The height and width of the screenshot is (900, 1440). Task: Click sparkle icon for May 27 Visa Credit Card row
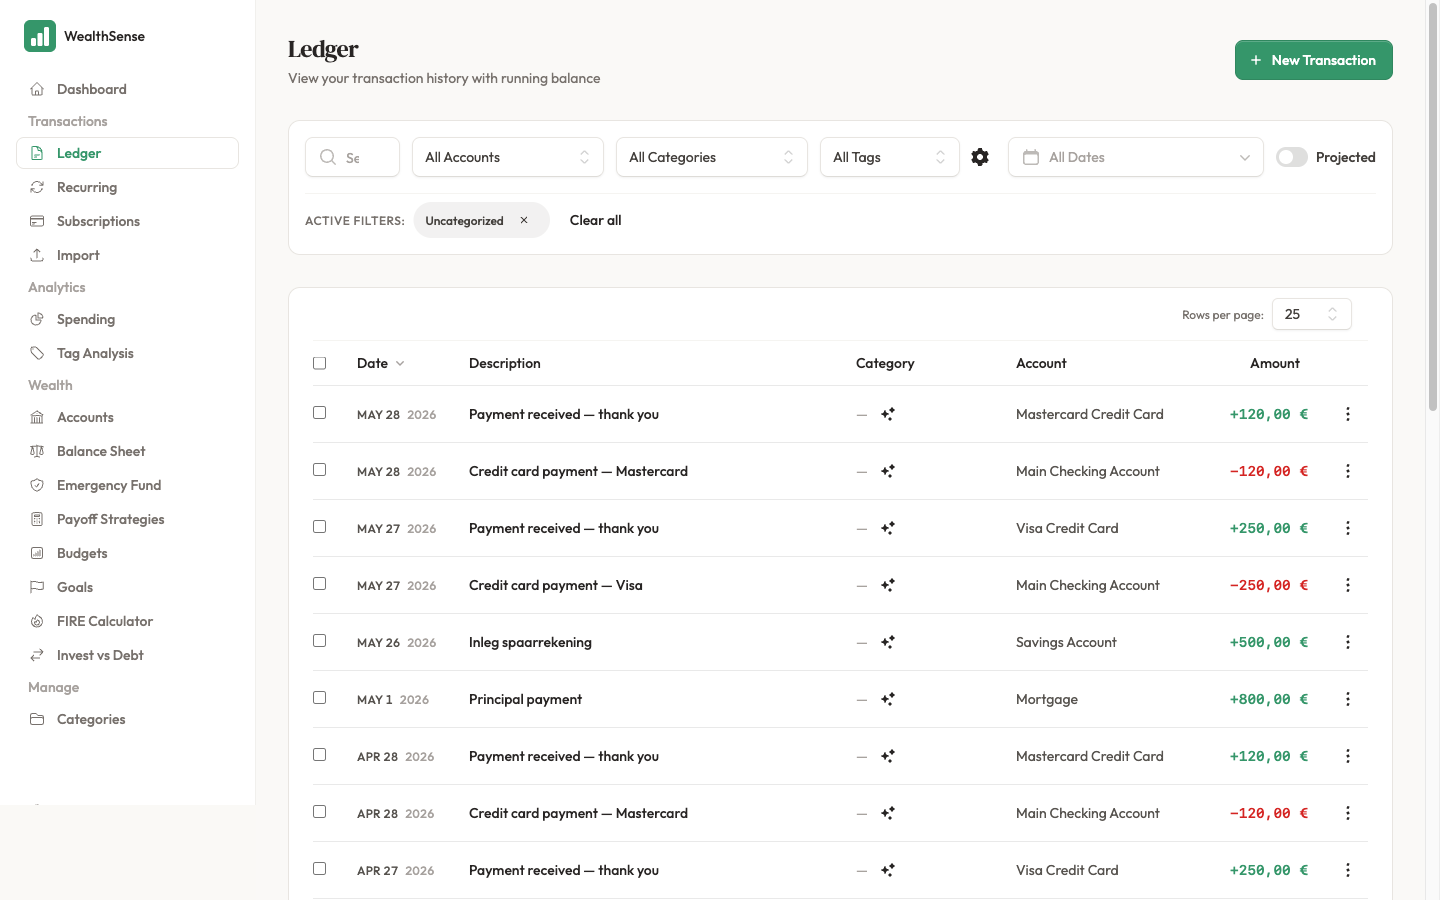tap(888, 528)
